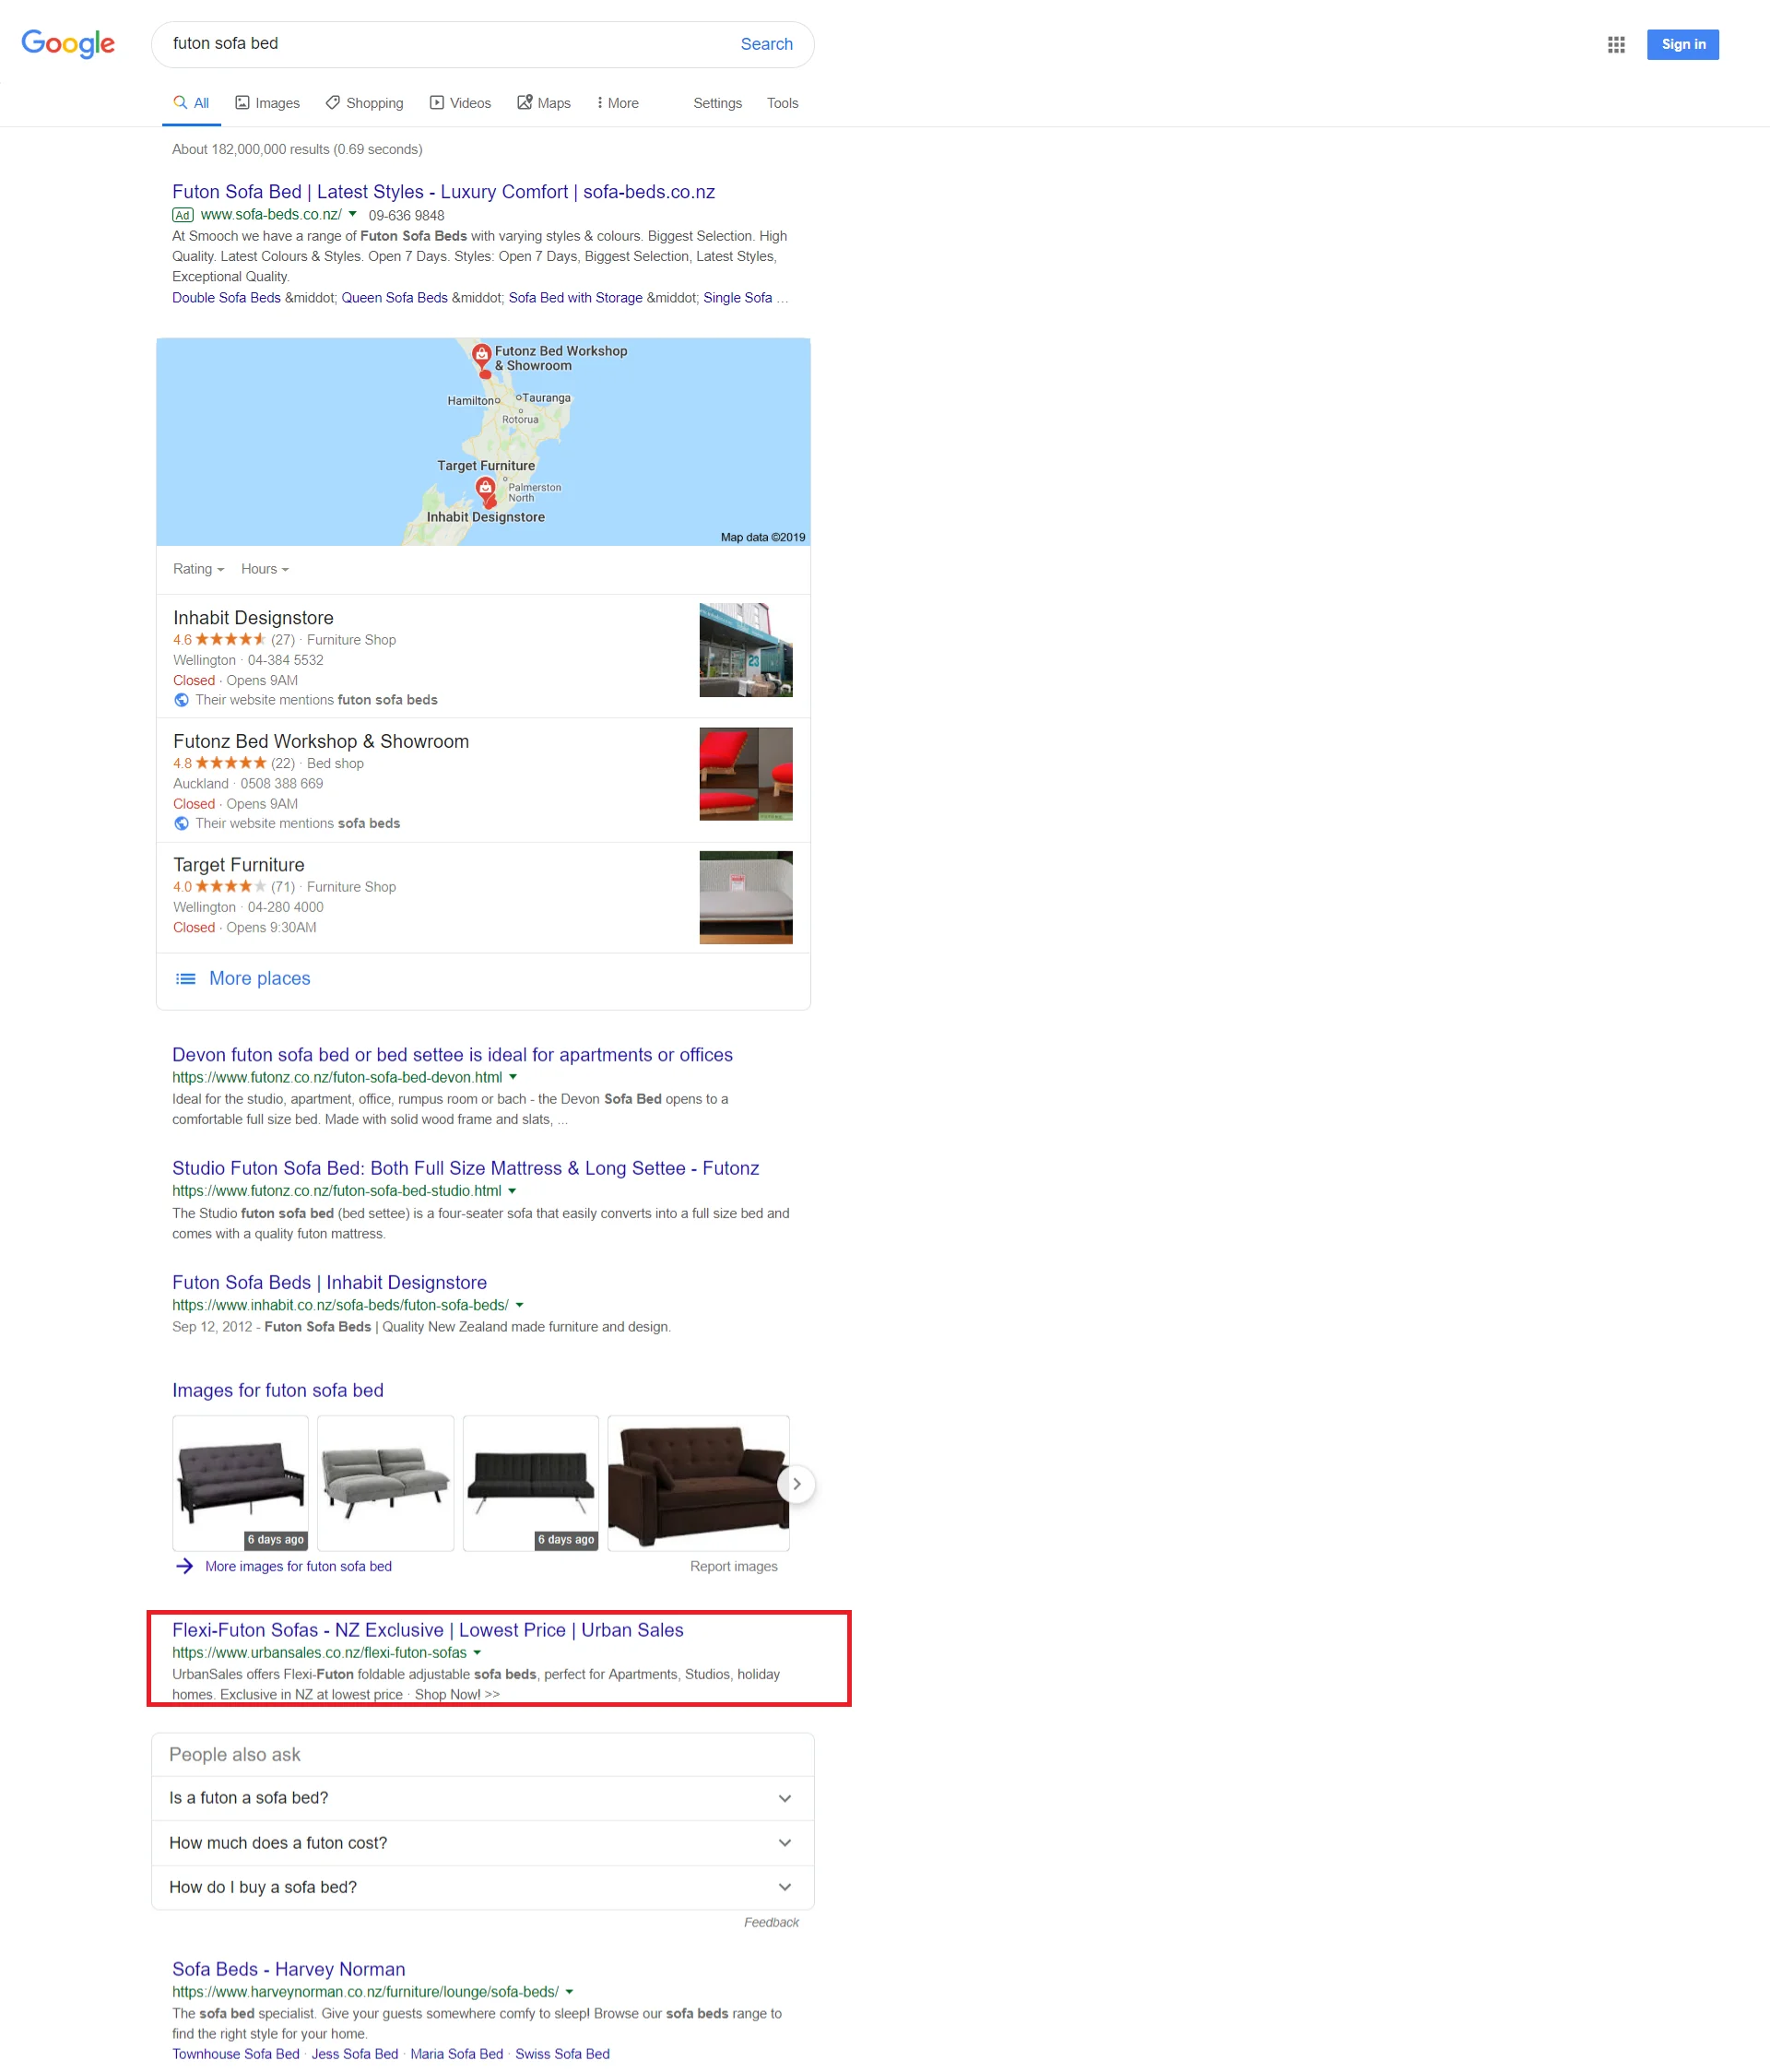The height and width of the screenshot is (2072, 1770).
Task: View the Target Furniture sofa photo
Action: [746, 897]
